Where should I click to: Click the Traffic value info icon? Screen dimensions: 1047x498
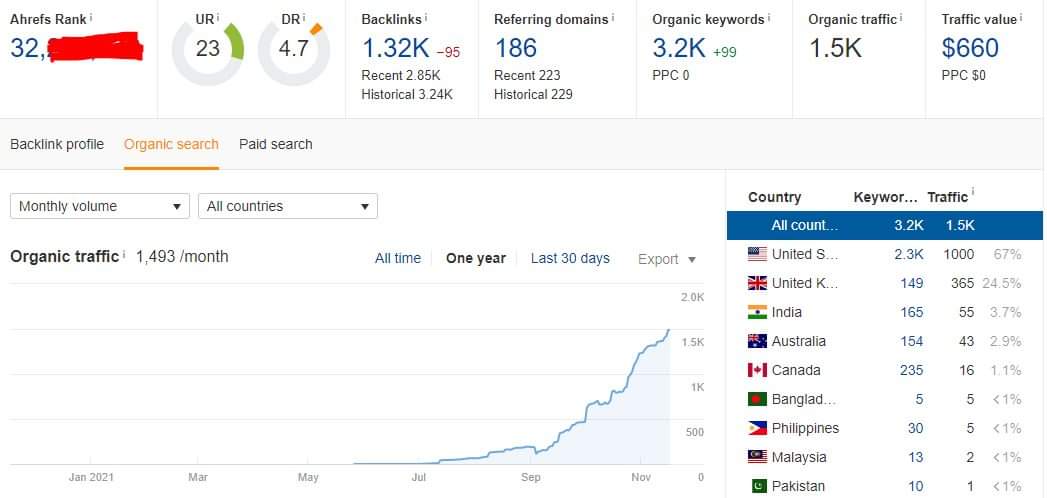coord(1021,17)
